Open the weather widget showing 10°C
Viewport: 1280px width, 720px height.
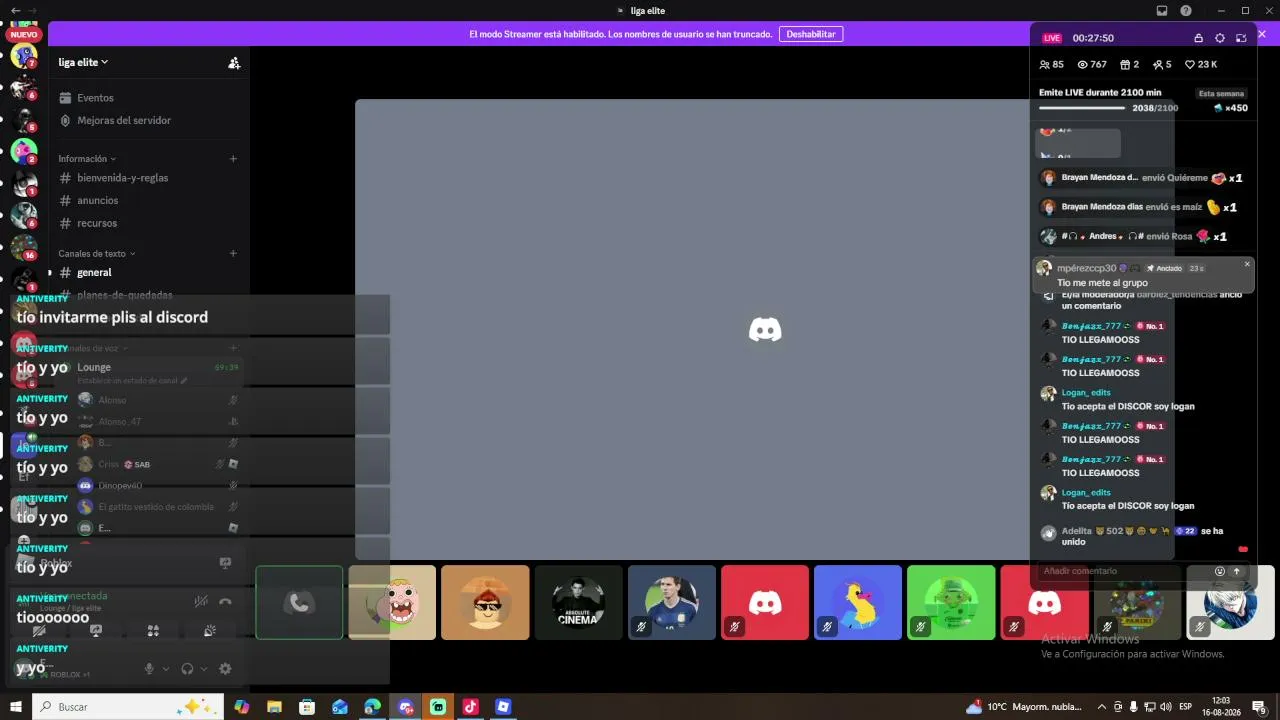(x=1024, y=707)
